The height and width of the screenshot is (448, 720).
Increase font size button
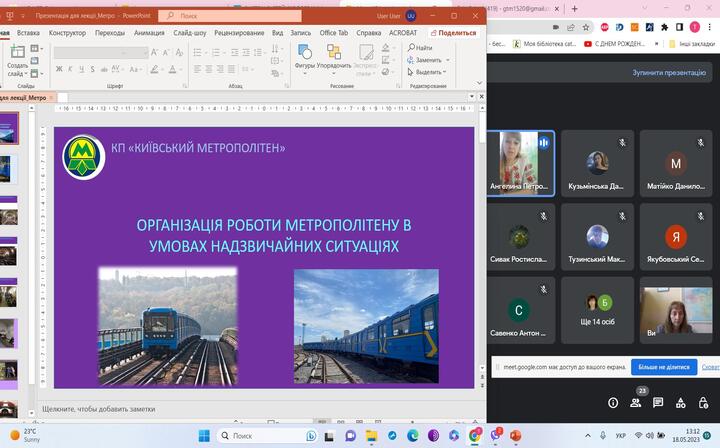(x=155, y=52)
